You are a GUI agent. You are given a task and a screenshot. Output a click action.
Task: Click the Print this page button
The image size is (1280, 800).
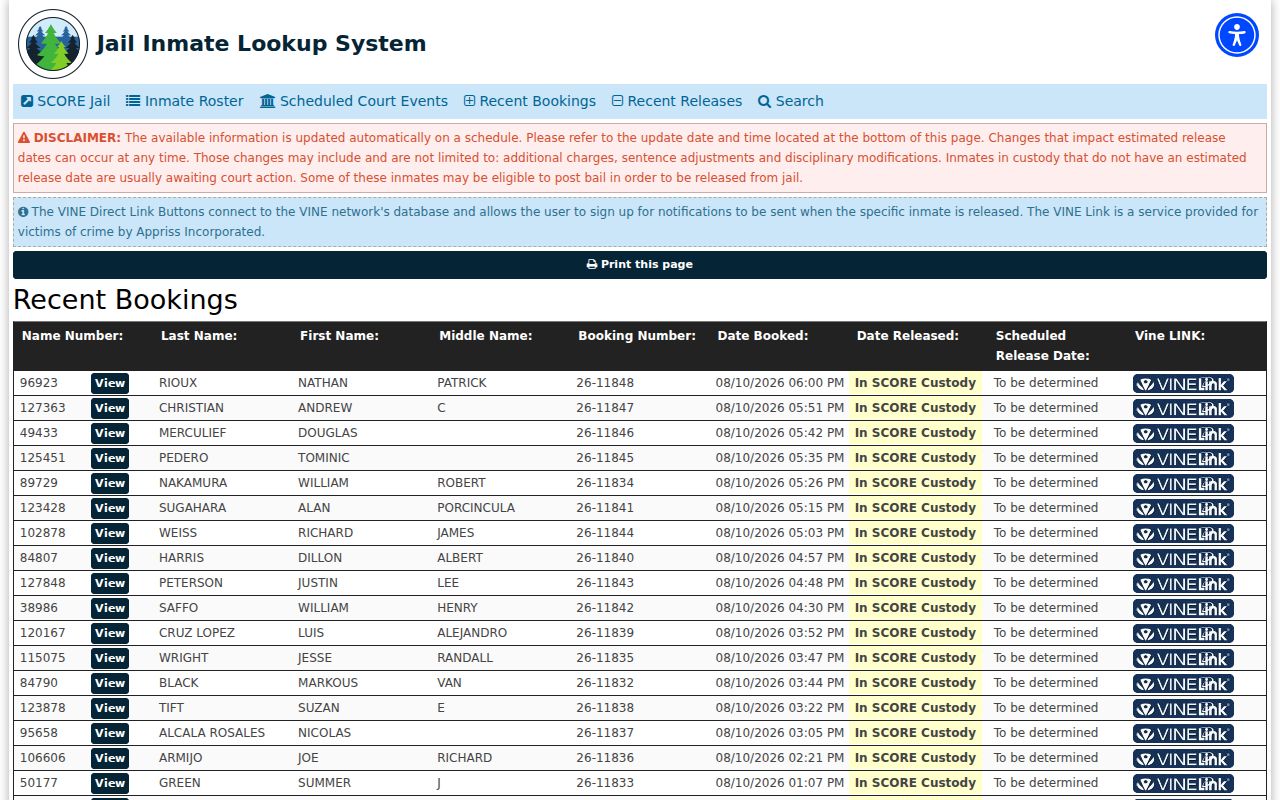tap(640, 265)
